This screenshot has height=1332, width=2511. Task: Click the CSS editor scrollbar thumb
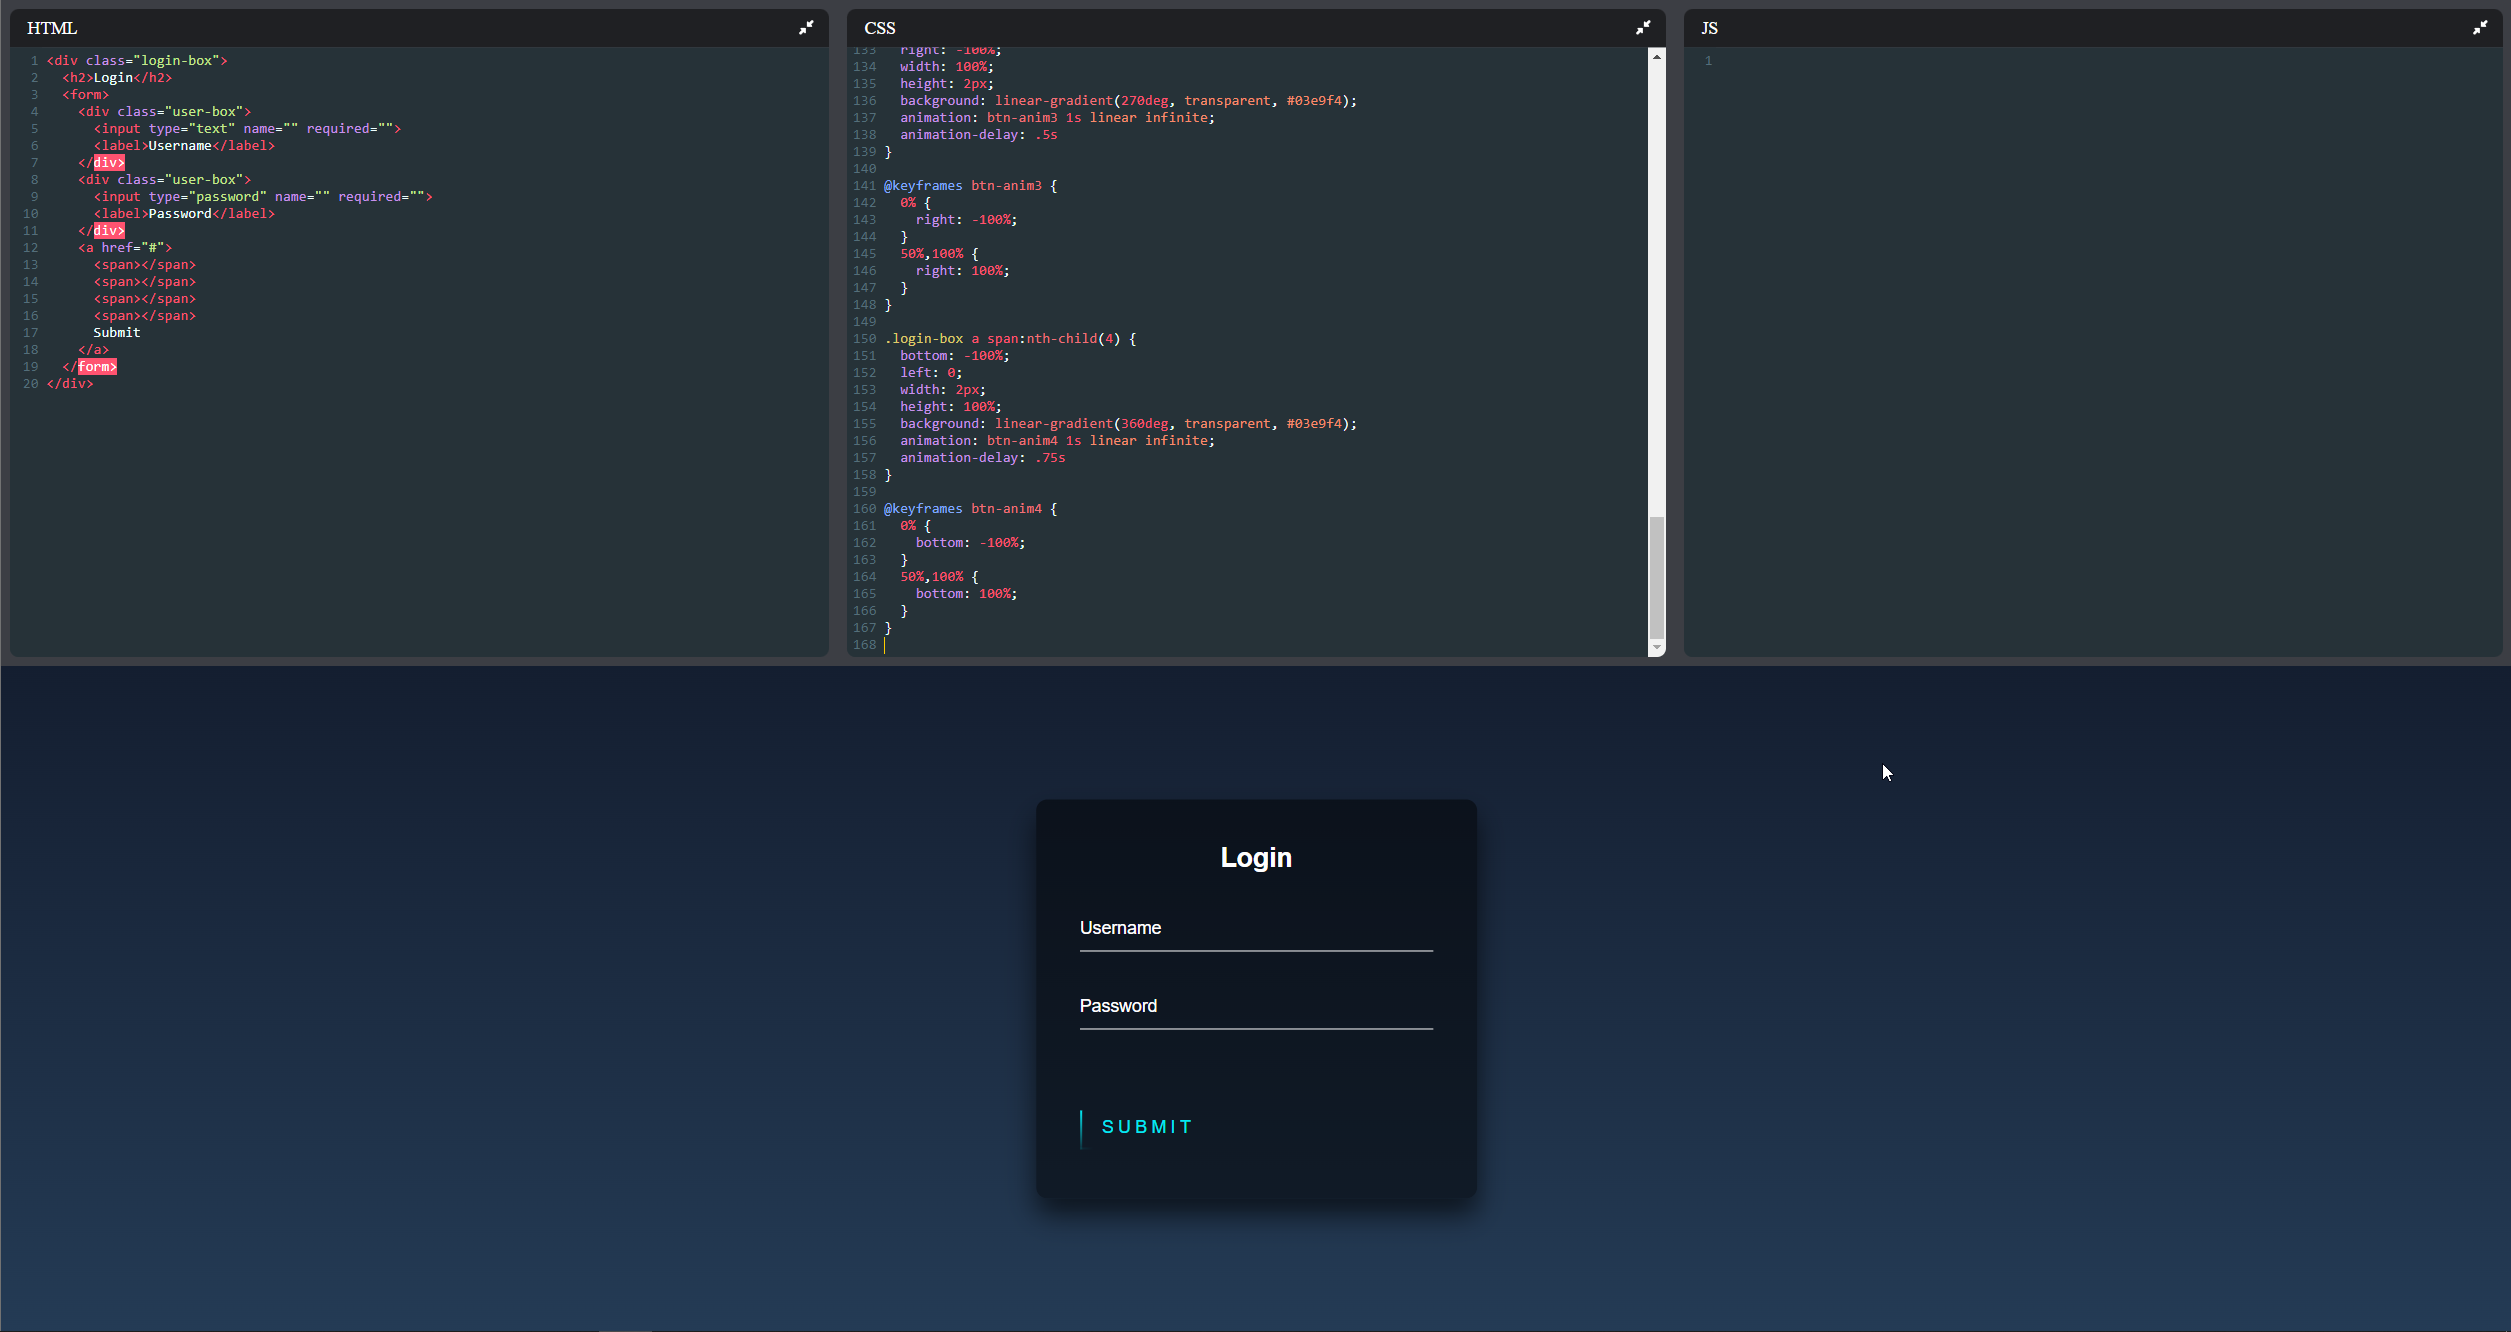click(x=1657, y=577)
